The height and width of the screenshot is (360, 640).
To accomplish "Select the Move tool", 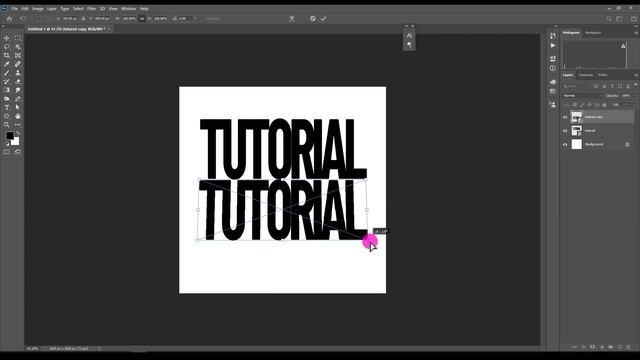I will pyautogui.click(x=7, y=38).
